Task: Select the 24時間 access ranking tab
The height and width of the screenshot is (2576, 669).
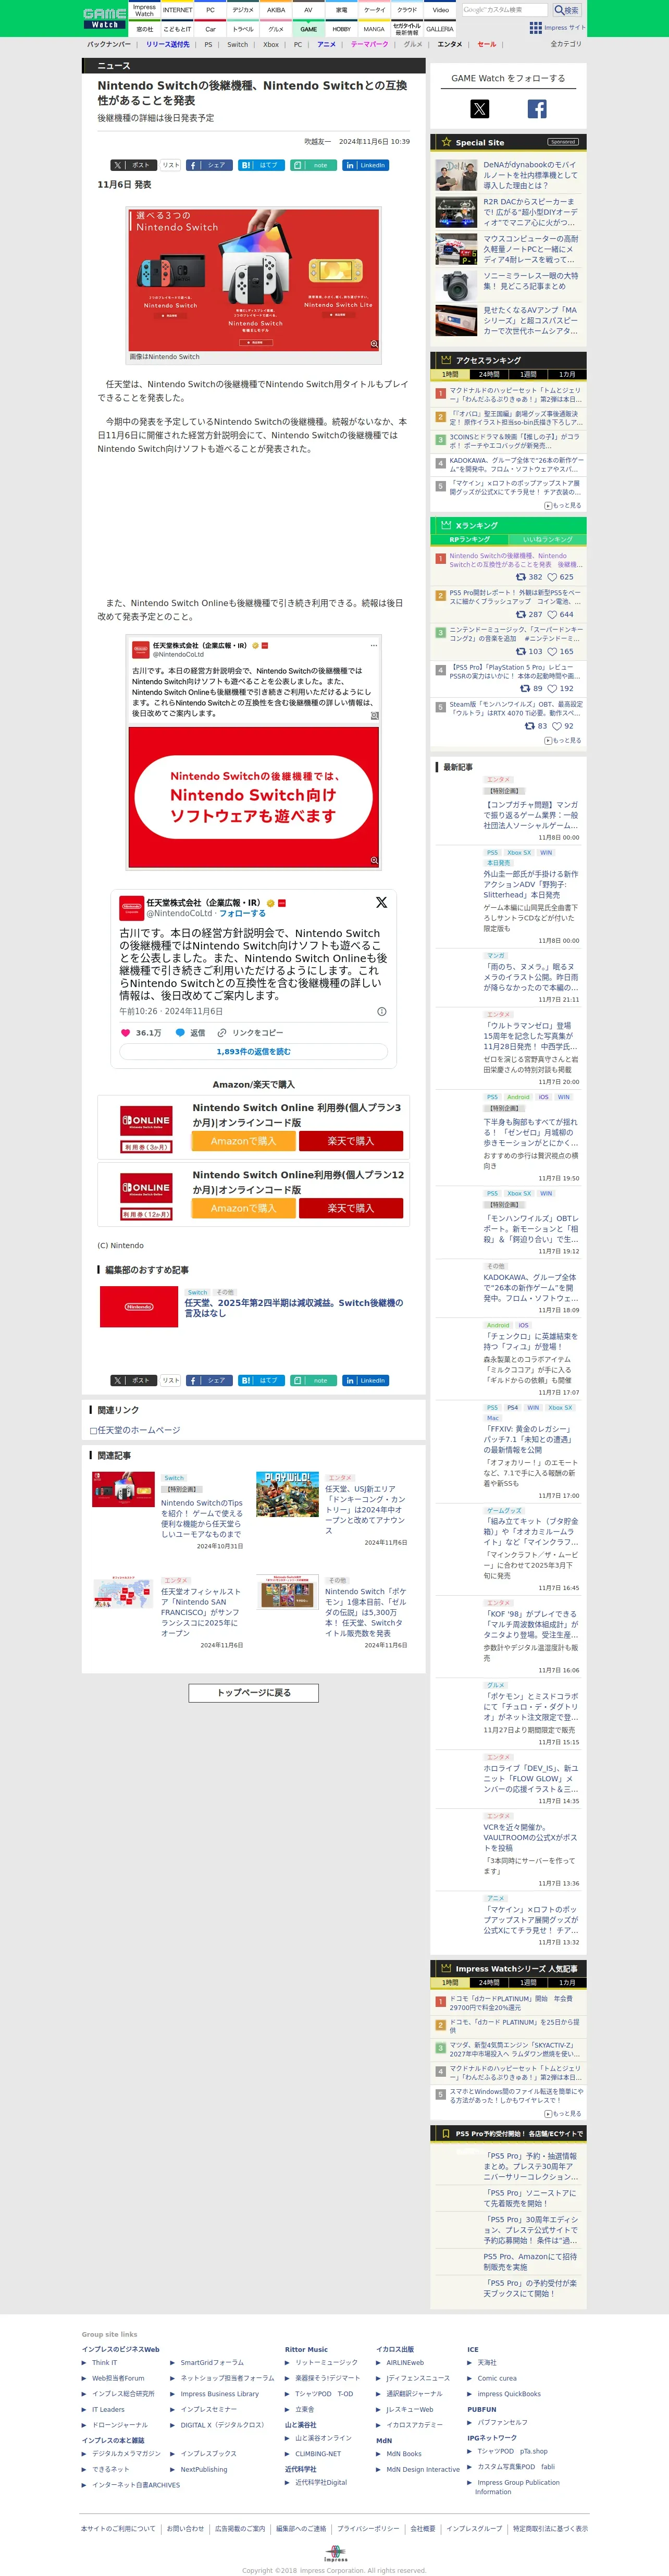Action: coord(489,375)
